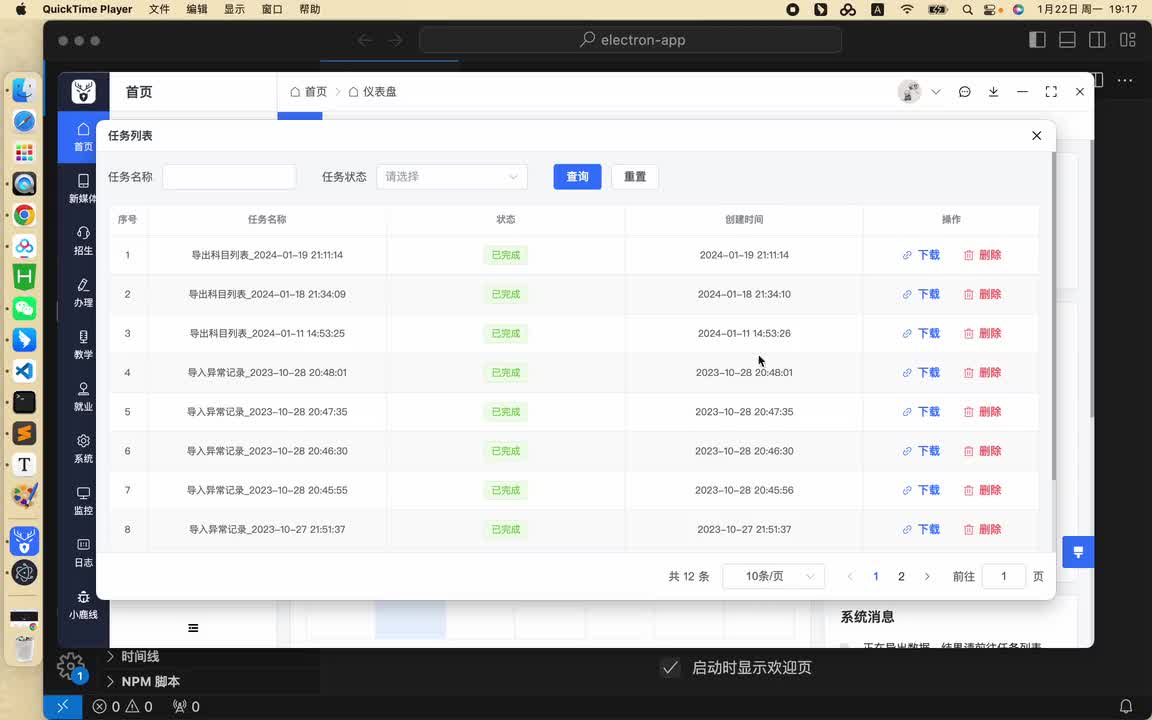This screenshot has height=720, width=1152.
Task: Delete task 导入异常记录_2023-10-27 21:51:37
Action: pos(982,529)
